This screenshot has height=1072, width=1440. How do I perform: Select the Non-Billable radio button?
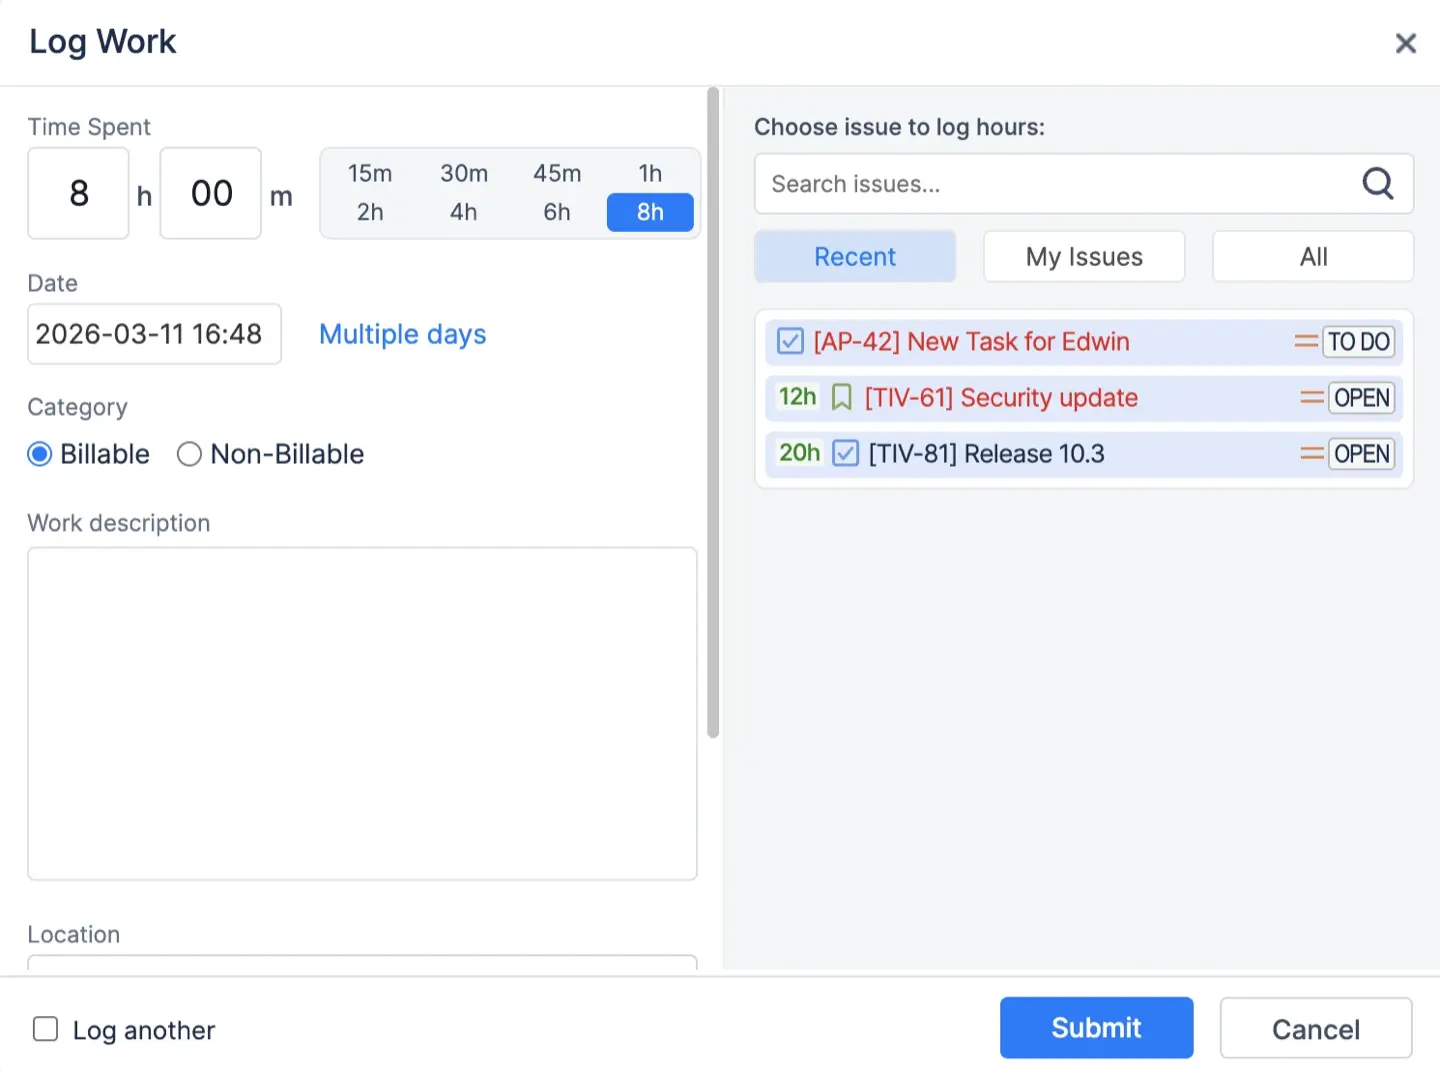(189, 454)
